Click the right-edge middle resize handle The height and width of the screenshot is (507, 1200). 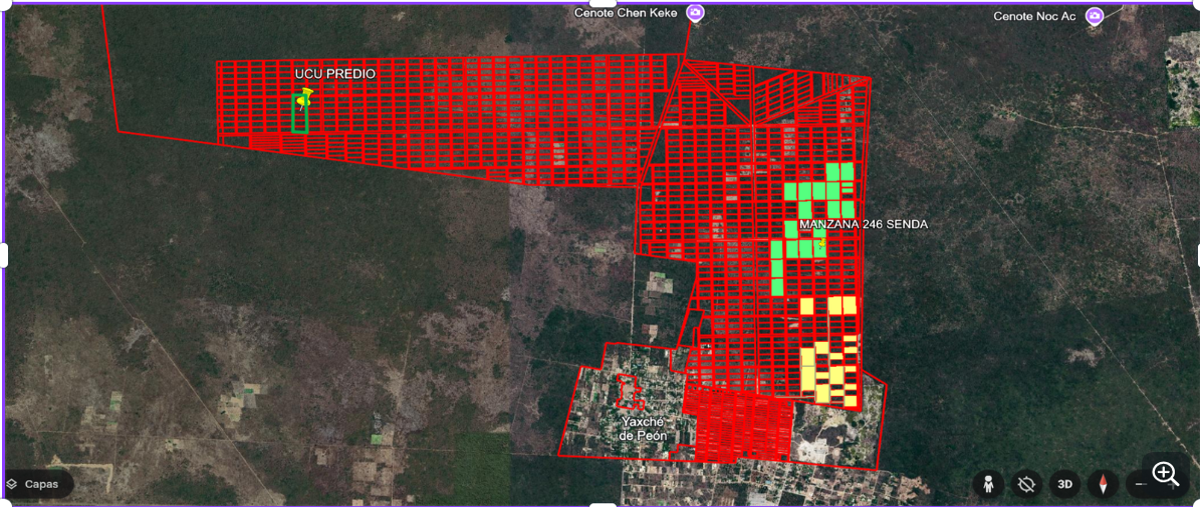pyautogui.click(x=1197, y=254)
